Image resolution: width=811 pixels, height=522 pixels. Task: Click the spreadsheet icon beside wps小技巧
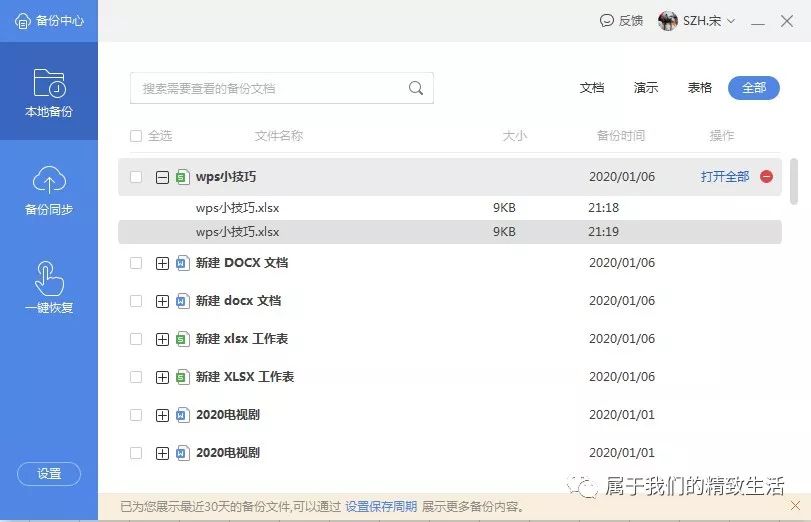click(182, 177)
